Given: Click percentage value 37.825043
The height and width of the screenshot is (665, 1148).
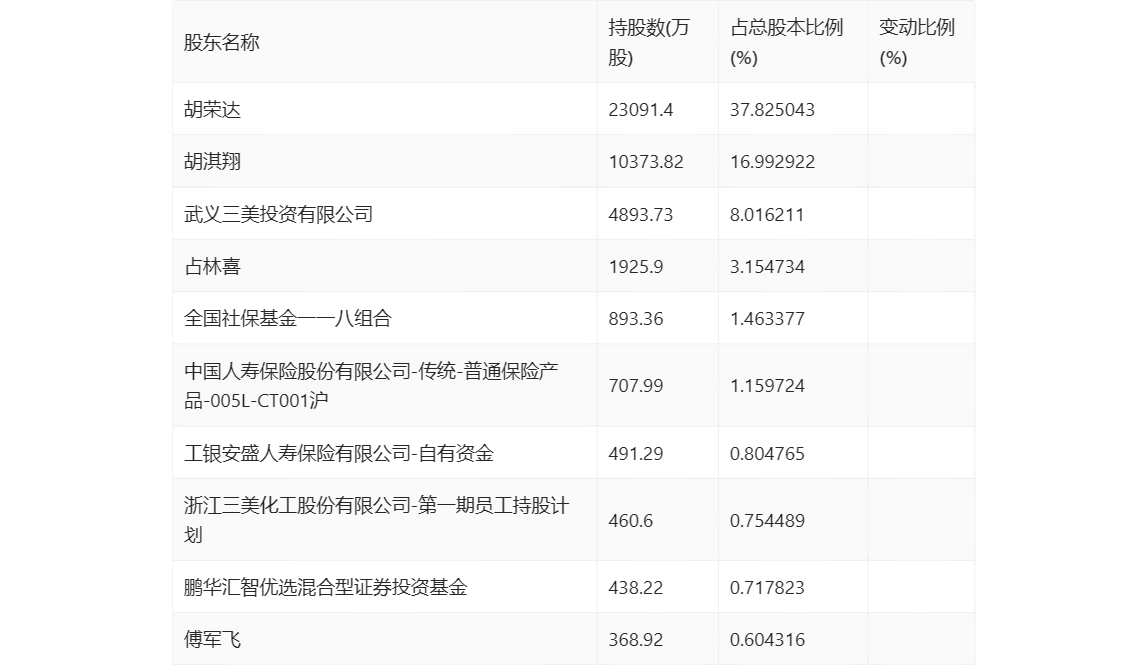Looking at the screenshot, I should click(772, 110).
